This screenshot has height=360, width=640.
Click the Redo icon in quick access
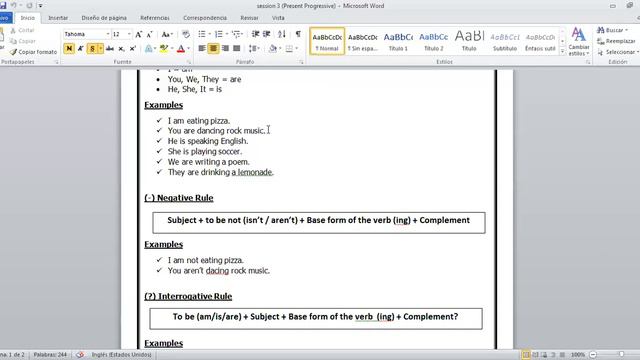click(x=29, y=5)
